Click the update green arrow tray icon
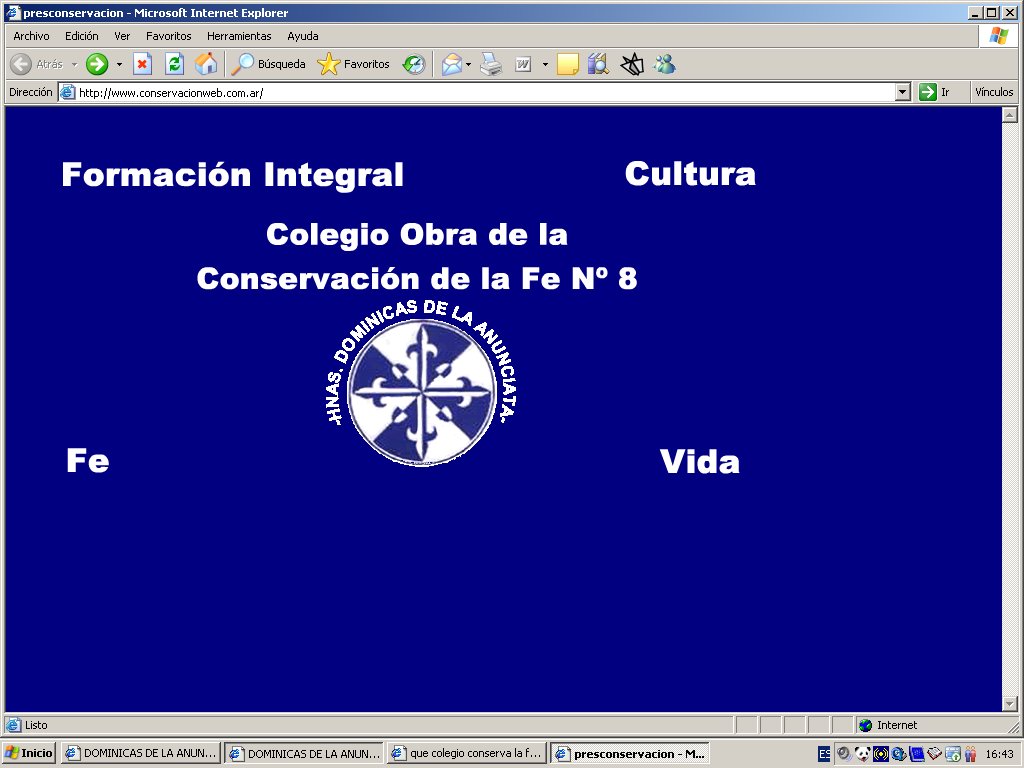Viewport: 1024px width, 768px height. coord(953,754)
